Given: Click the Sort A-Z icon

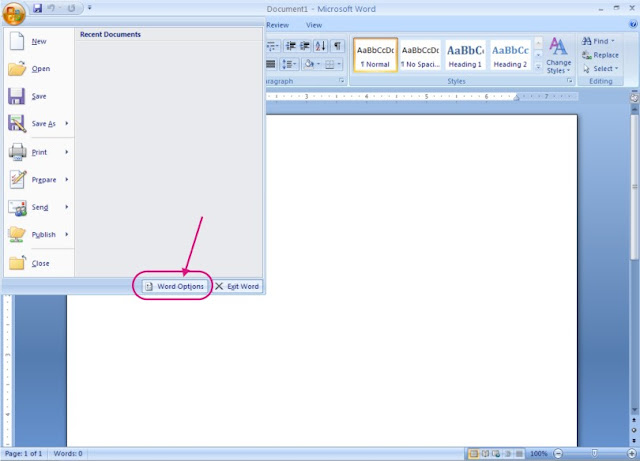Looking at the screenshot, I should [x=321, y=46].
